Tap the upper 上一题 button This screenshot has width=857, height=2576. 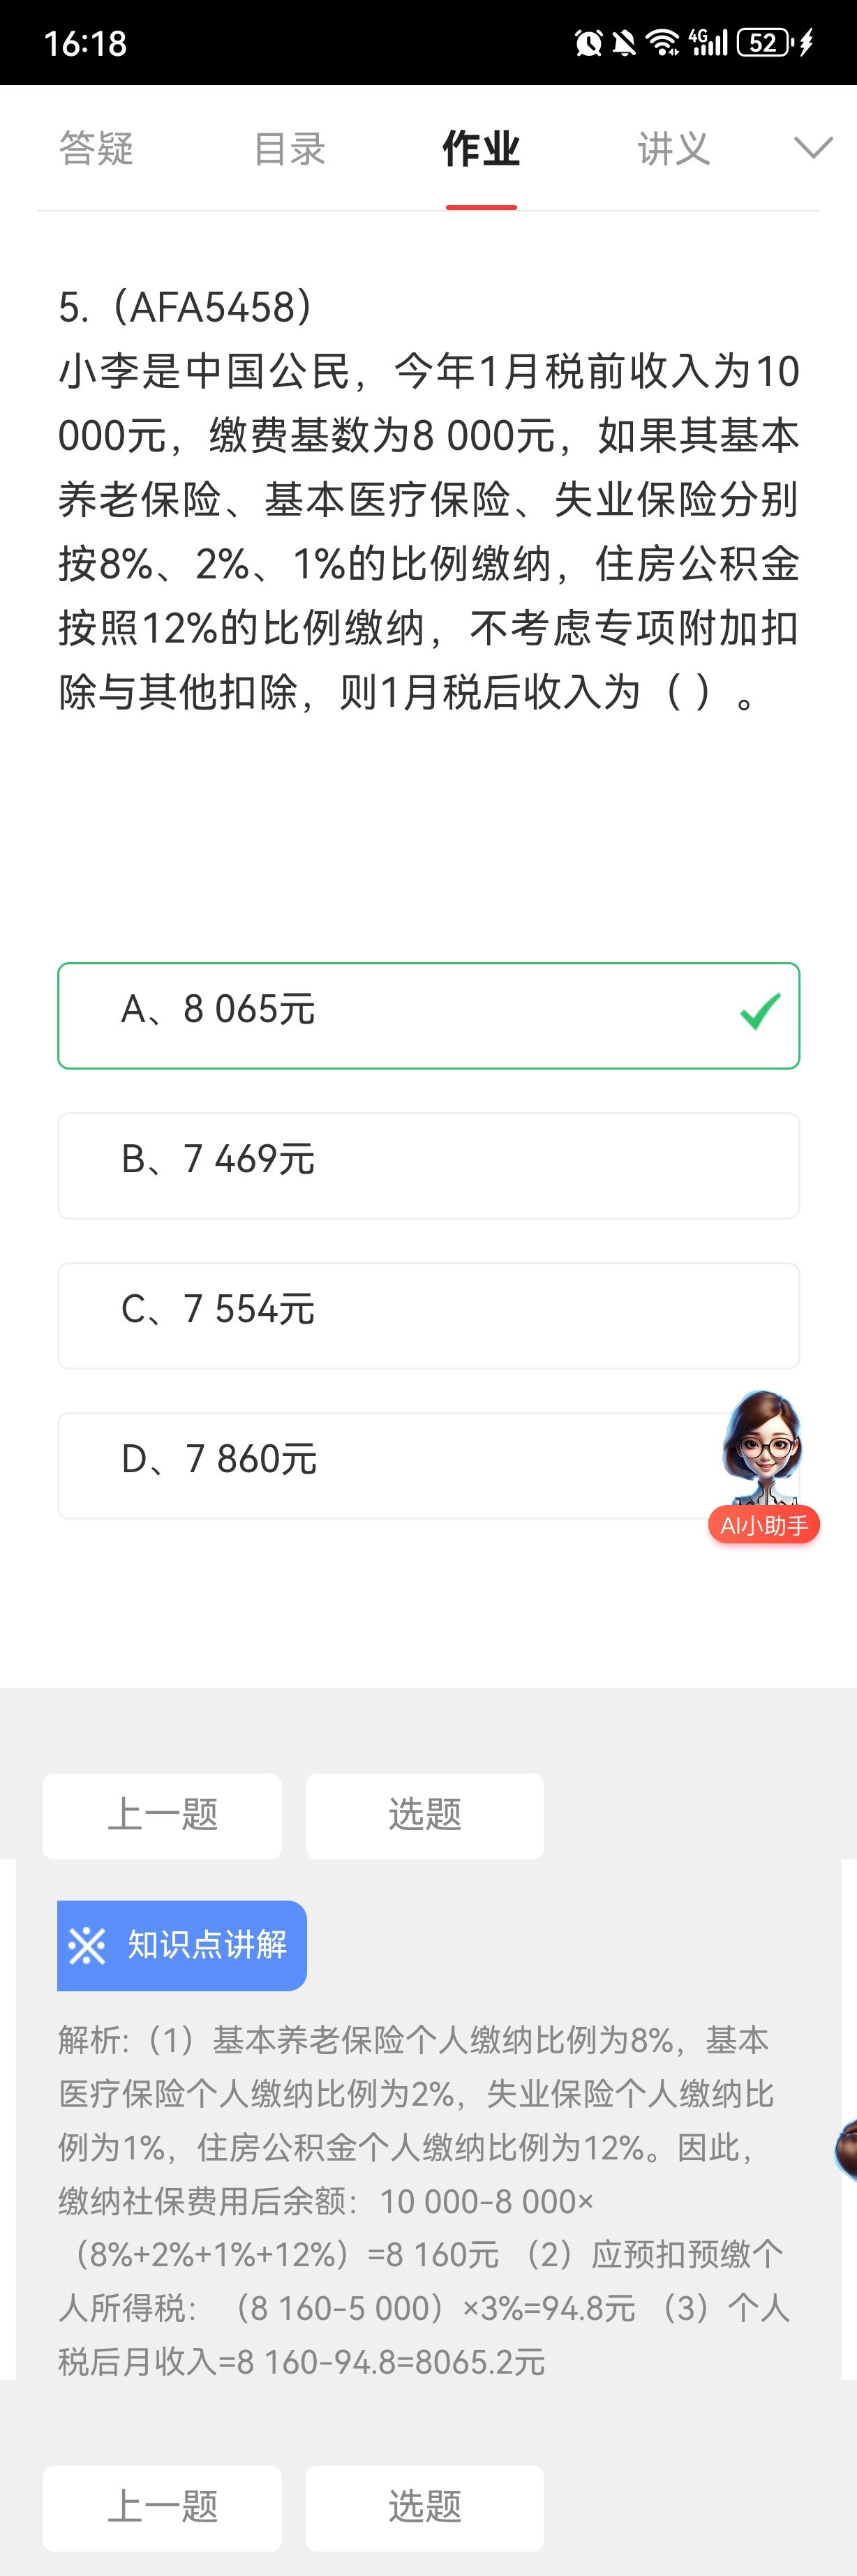(x=162, y=1815)
